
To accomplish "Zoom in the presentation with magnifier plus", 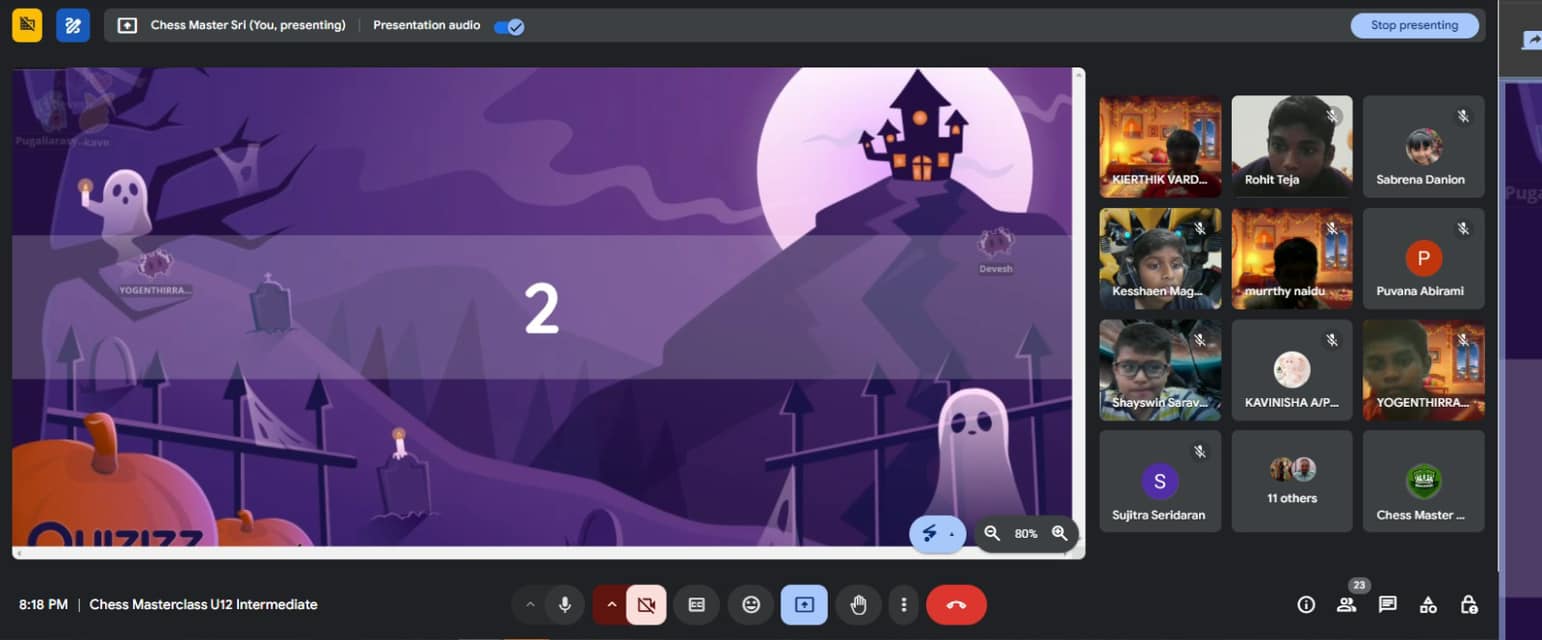I will click(1060, 533).
